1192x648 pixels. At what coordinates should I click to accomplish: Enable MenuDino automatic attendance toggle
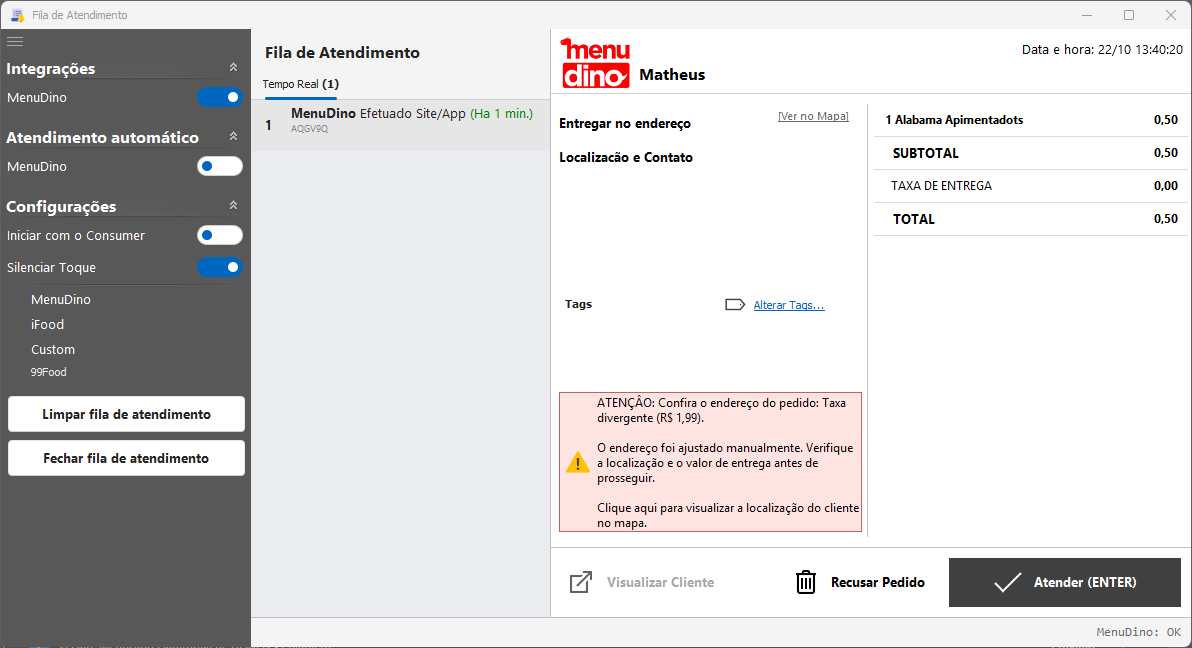point(220,166)
